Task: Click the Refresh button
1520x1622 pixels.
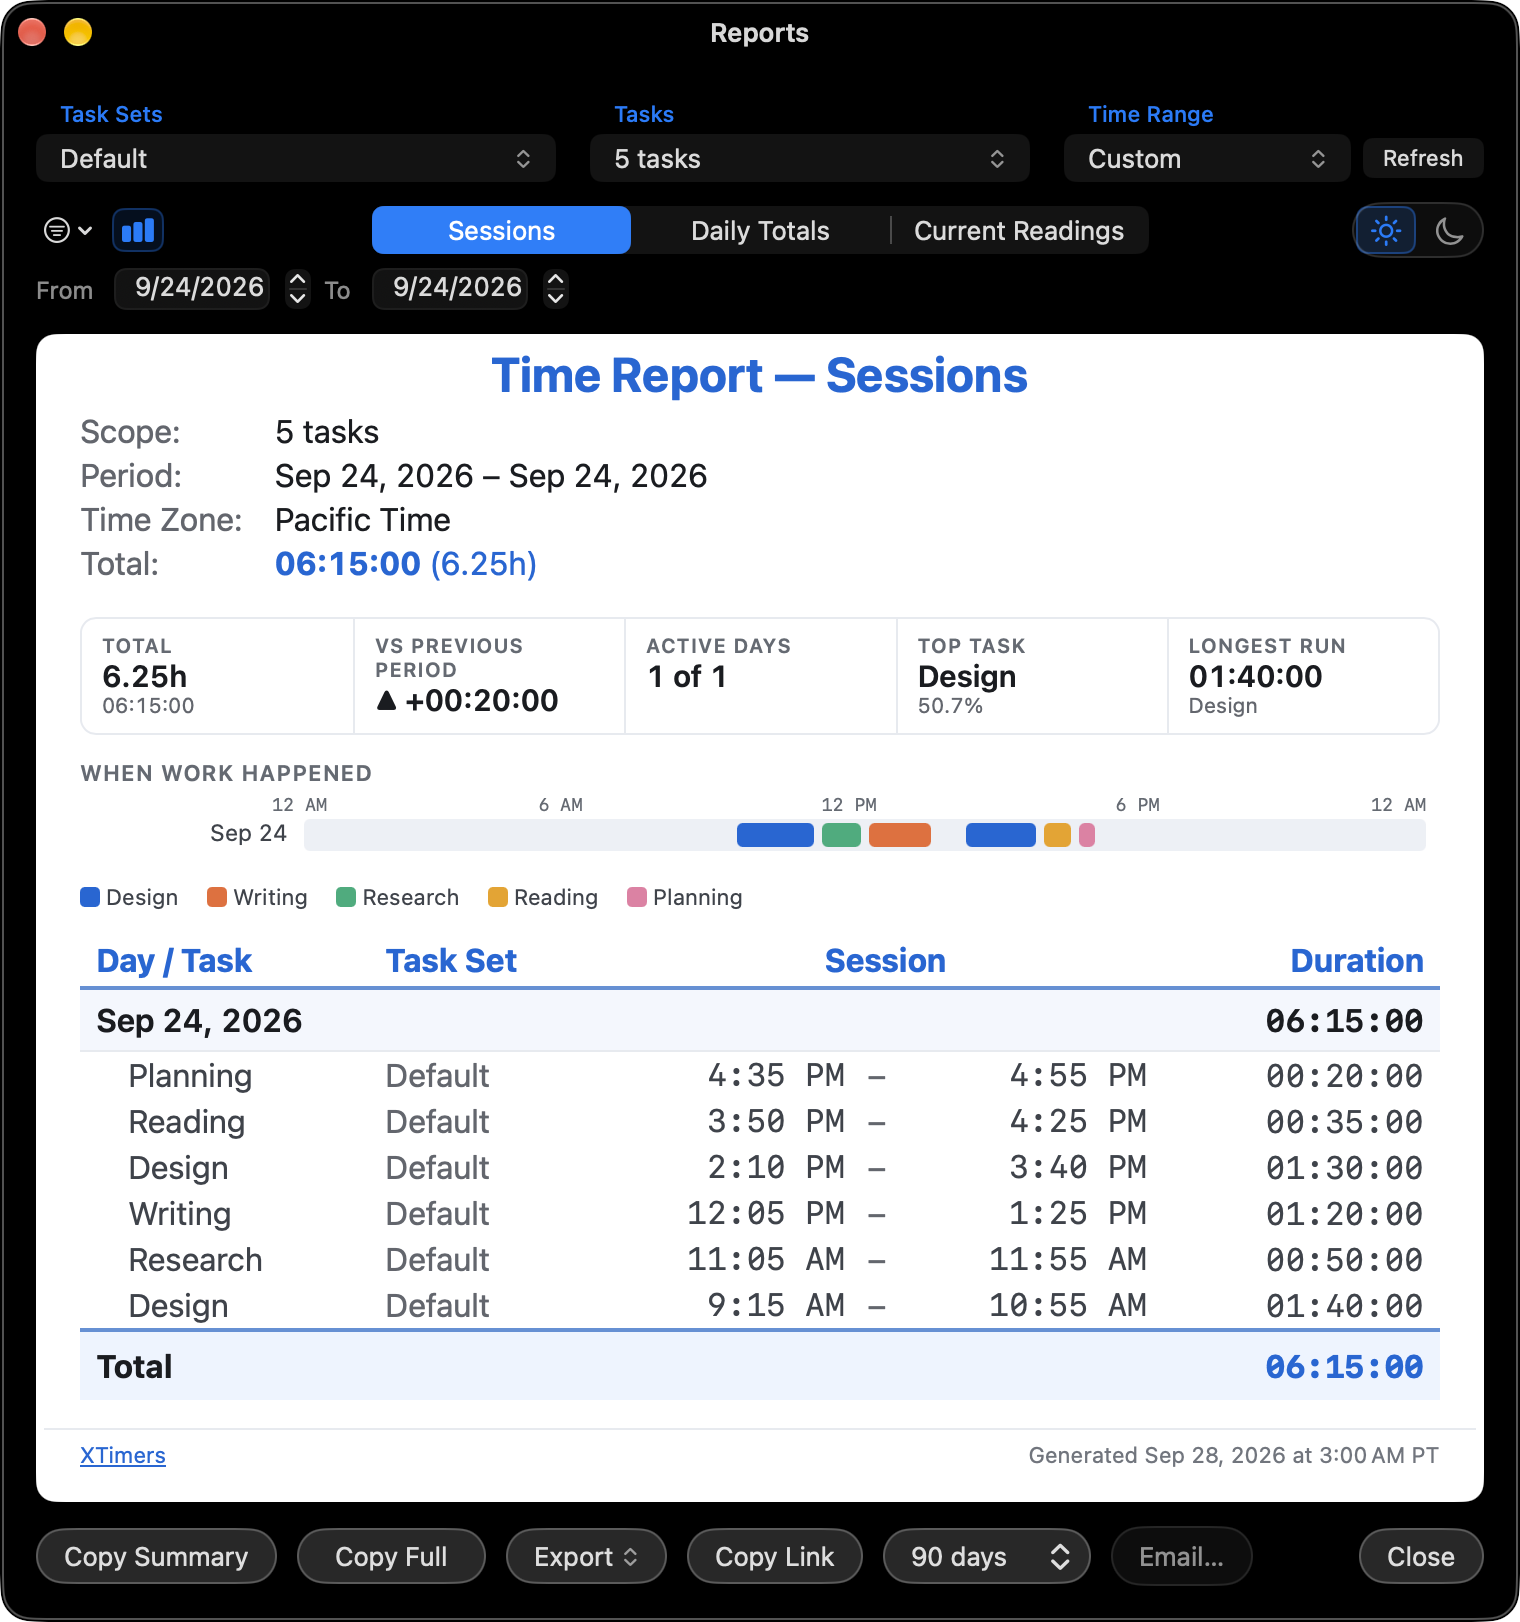Action: pos(1423,158)
